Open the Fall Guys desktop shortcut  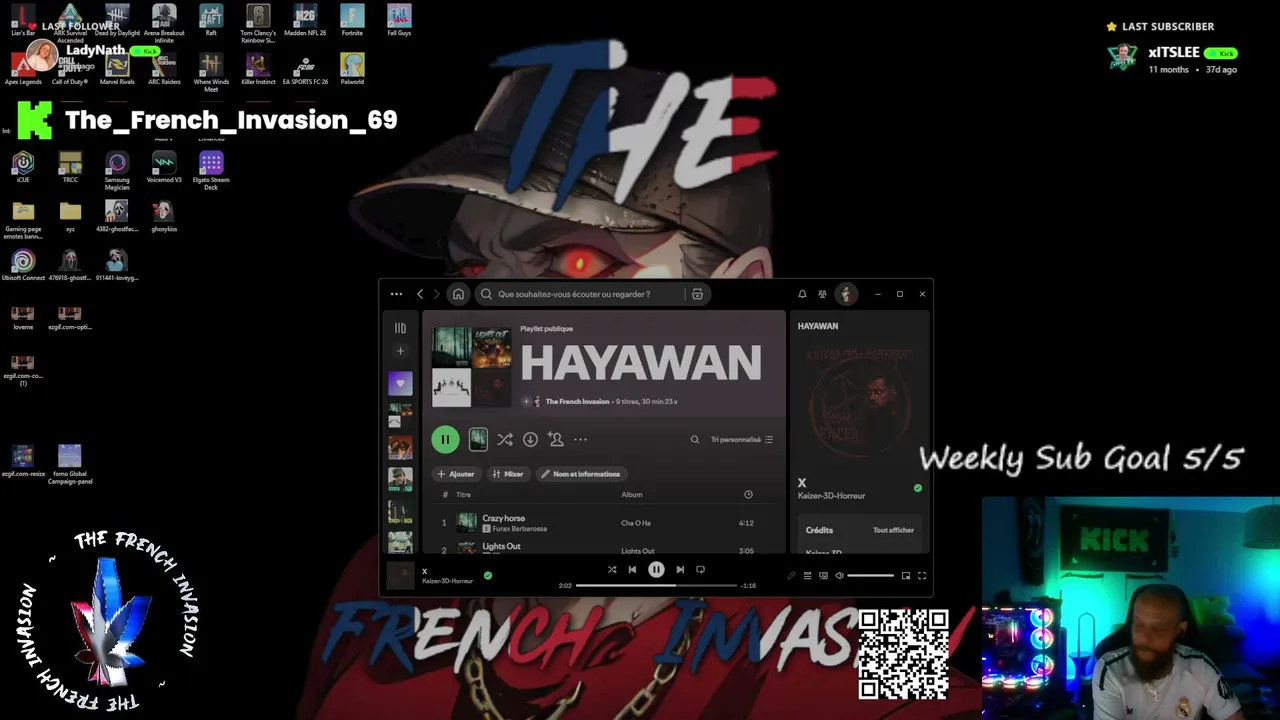tap(399, 20)
